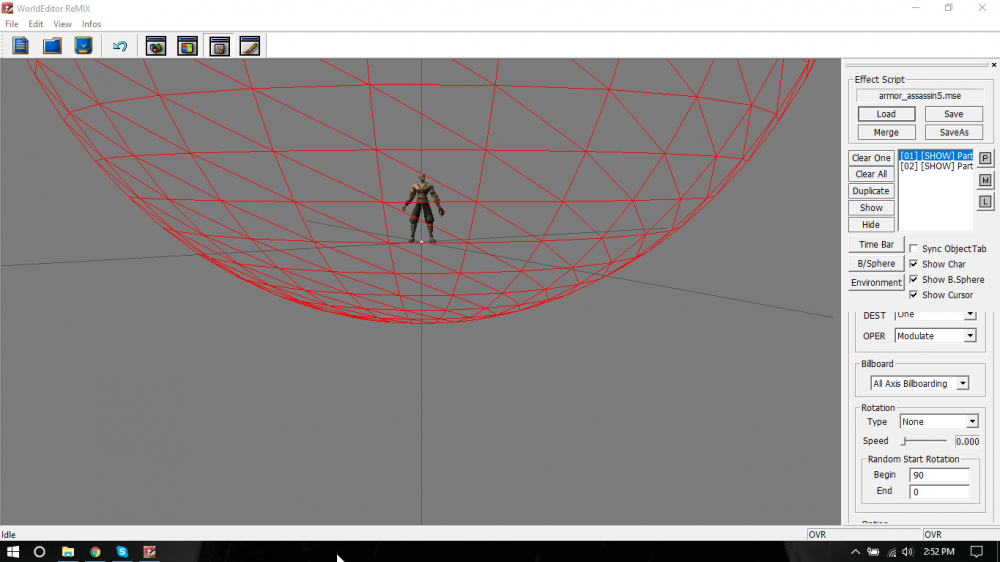Viewport: 1000px width, 562px height.
Task: Open the OPER Modulate dropdown
Action: coord(935,336)
